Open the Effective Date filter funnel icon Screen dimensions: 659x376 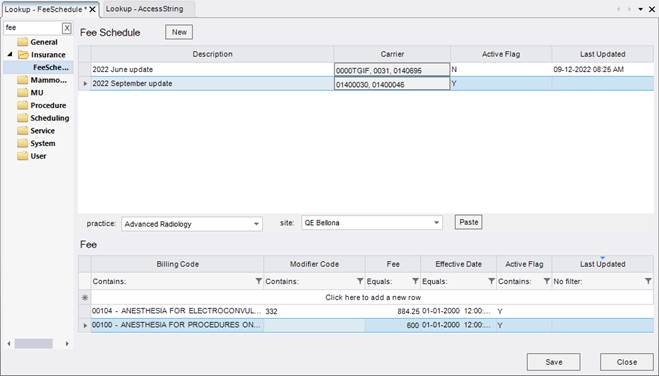click(x=491, y=281)
